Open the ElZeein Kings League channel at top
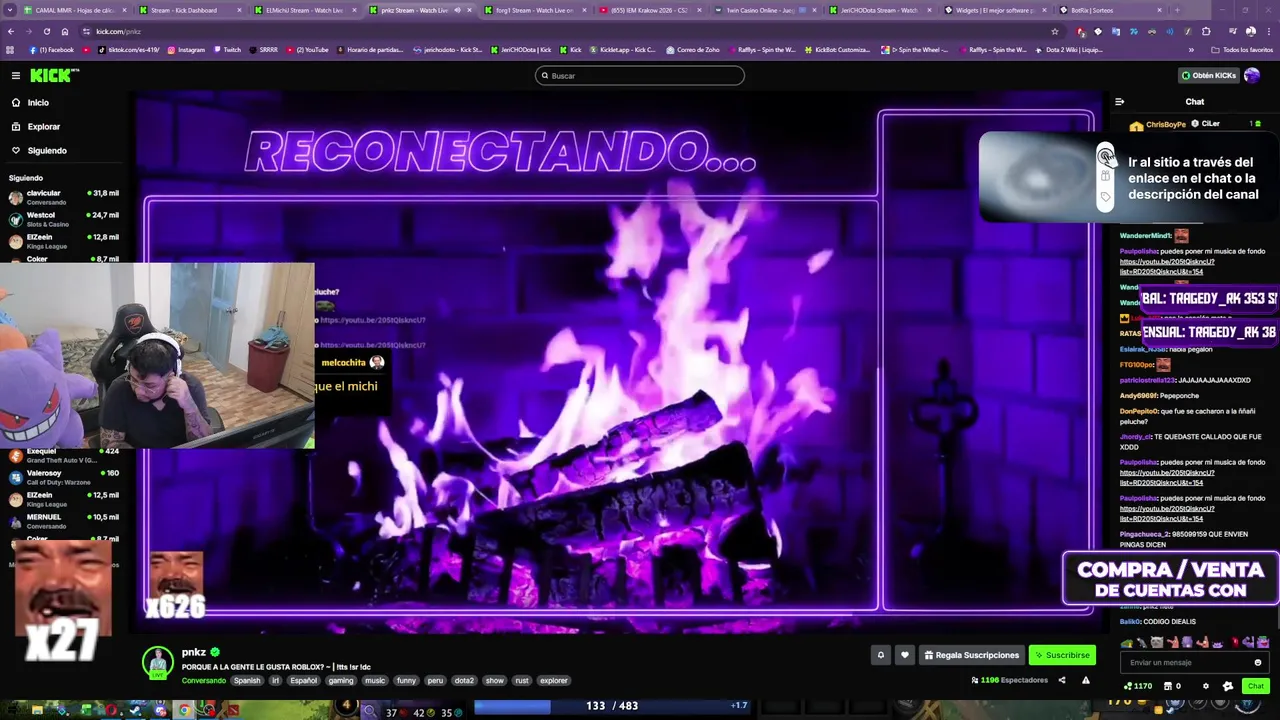This screenshot has height=720, width=1280. coord(63,241)
